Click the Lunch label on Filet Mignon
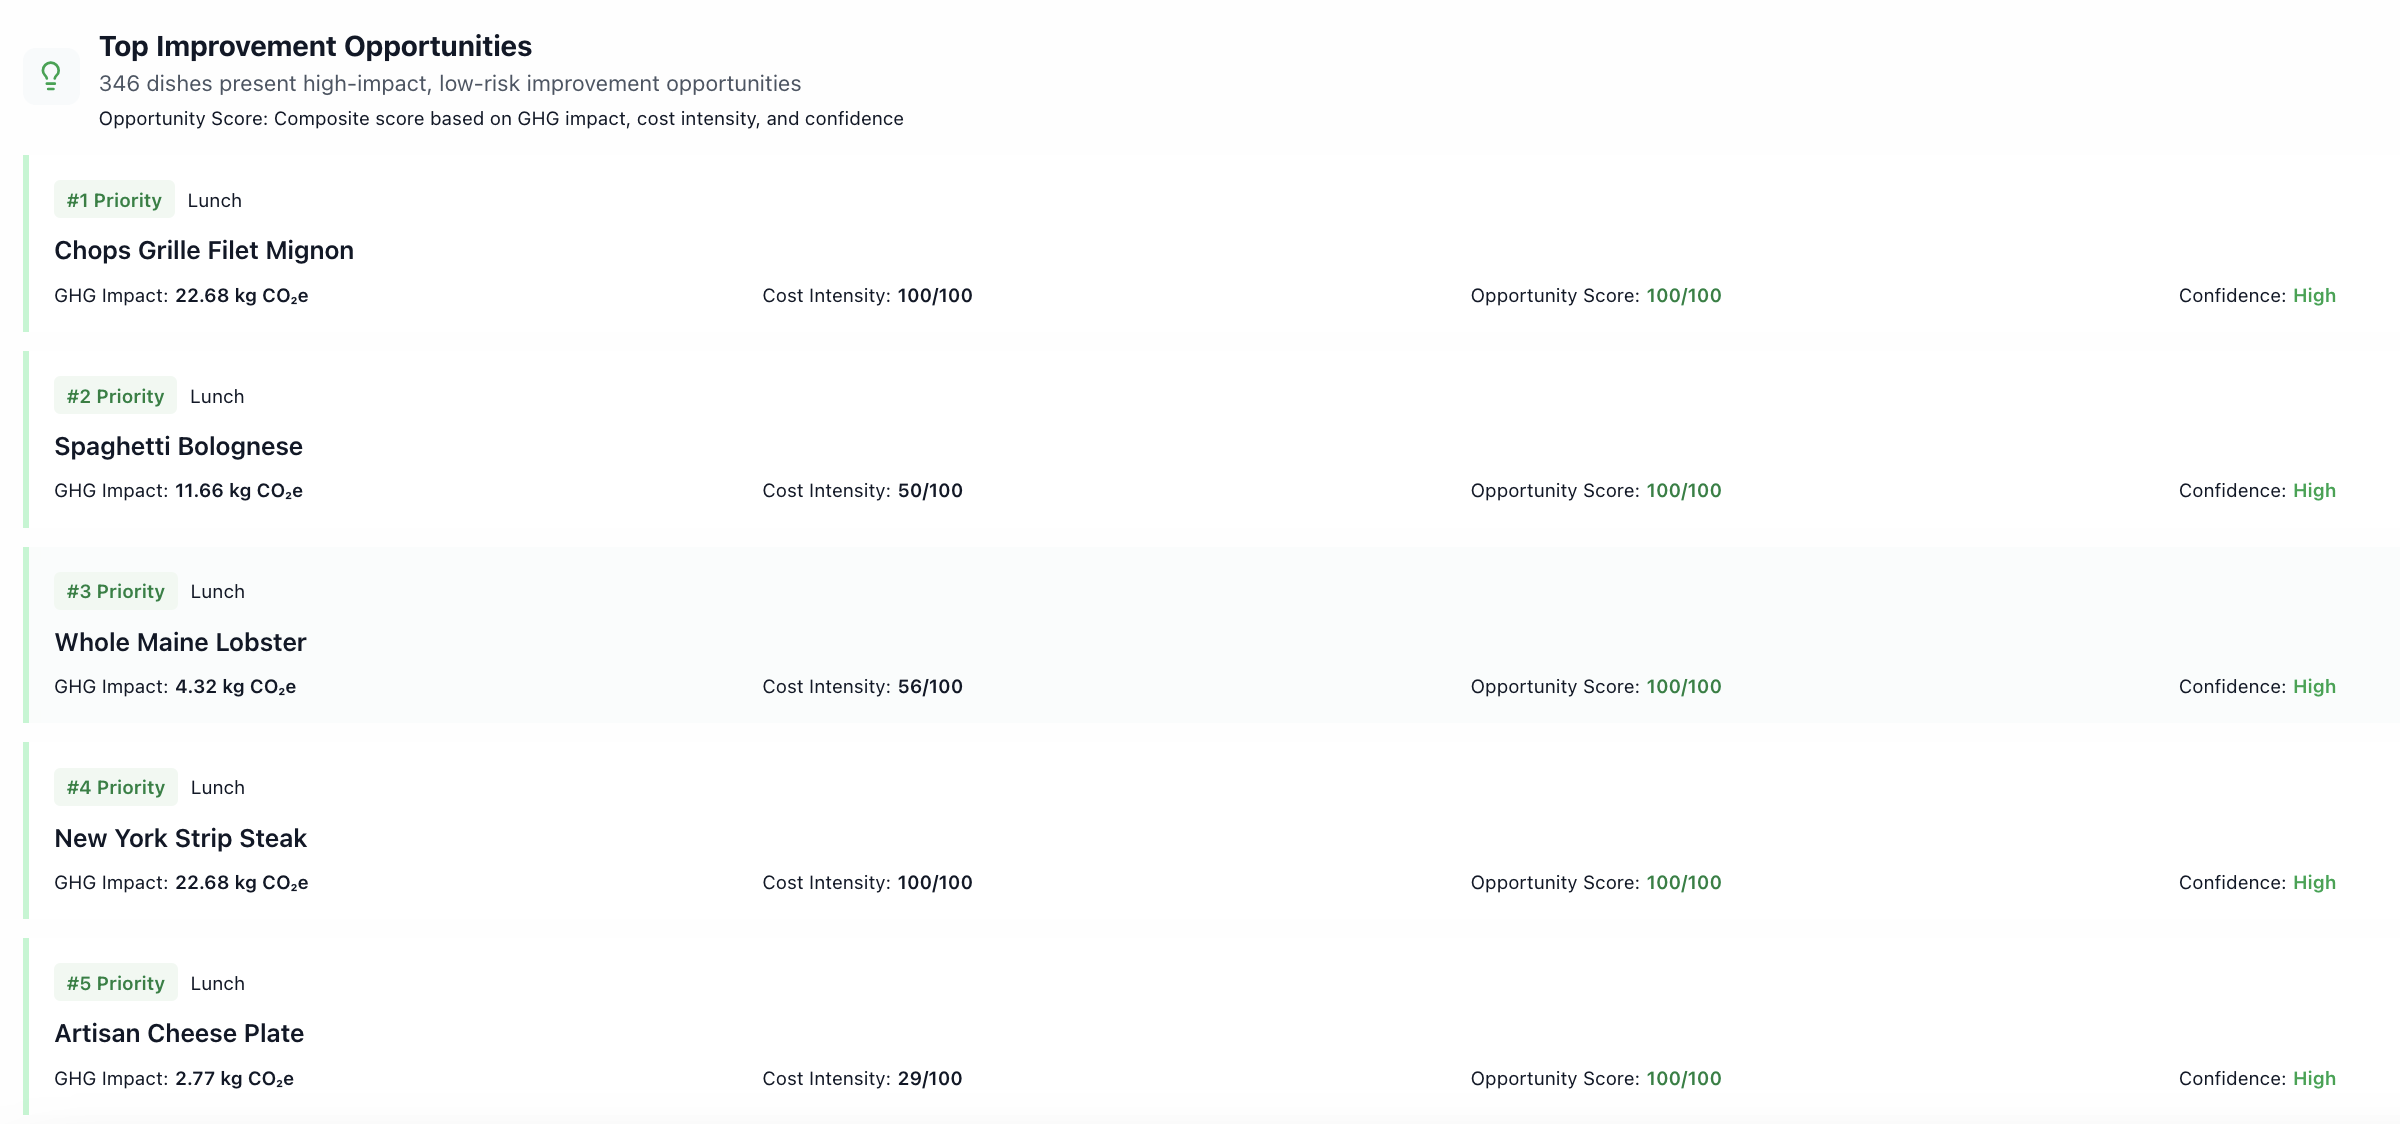Screen dimensions: 2400x1124 pyautogui.click(x=215, y=200)
